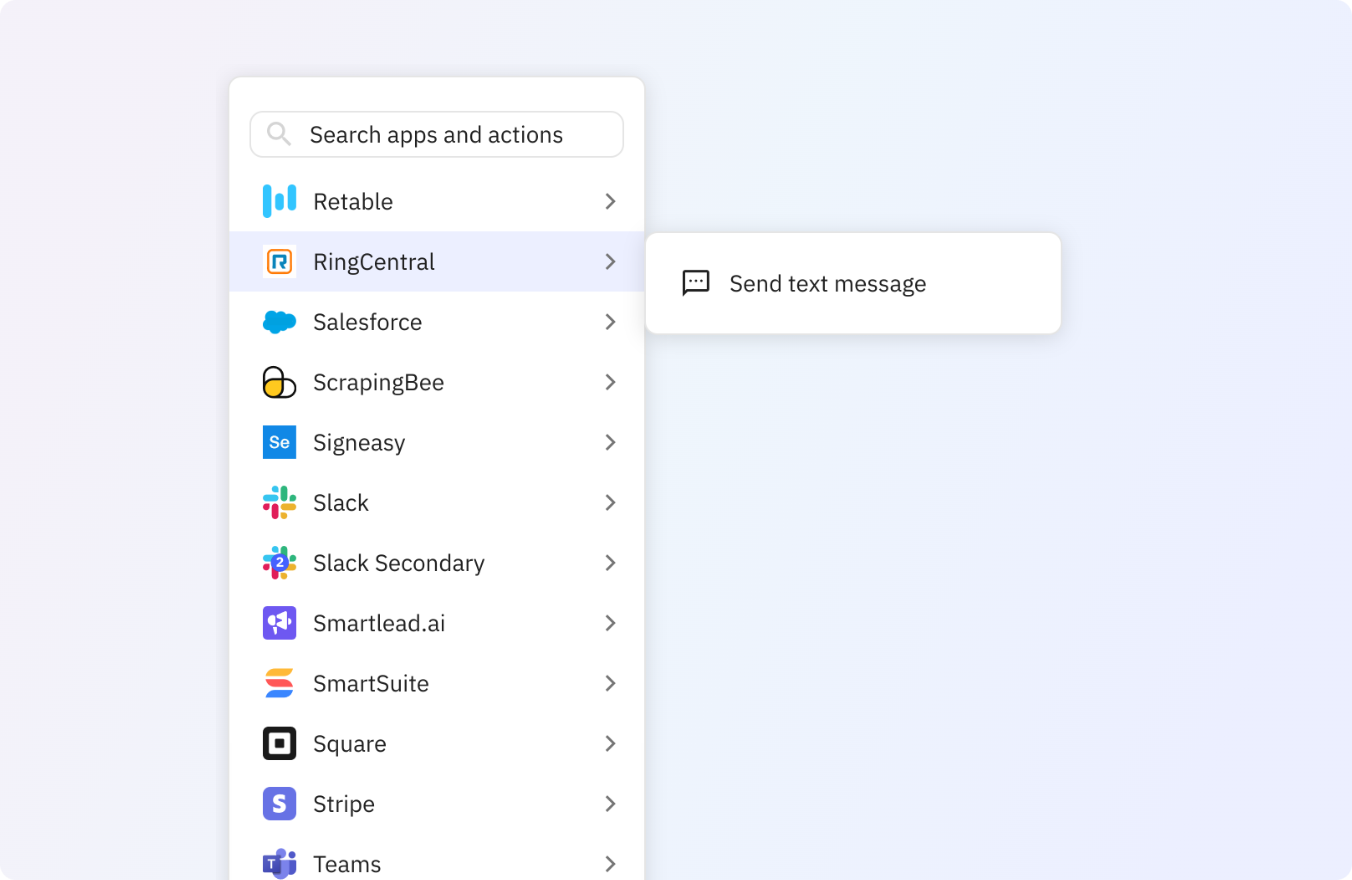Click the Salesforce cloud icon
The height and width of the screenshot is (880, 1352).
279,322
